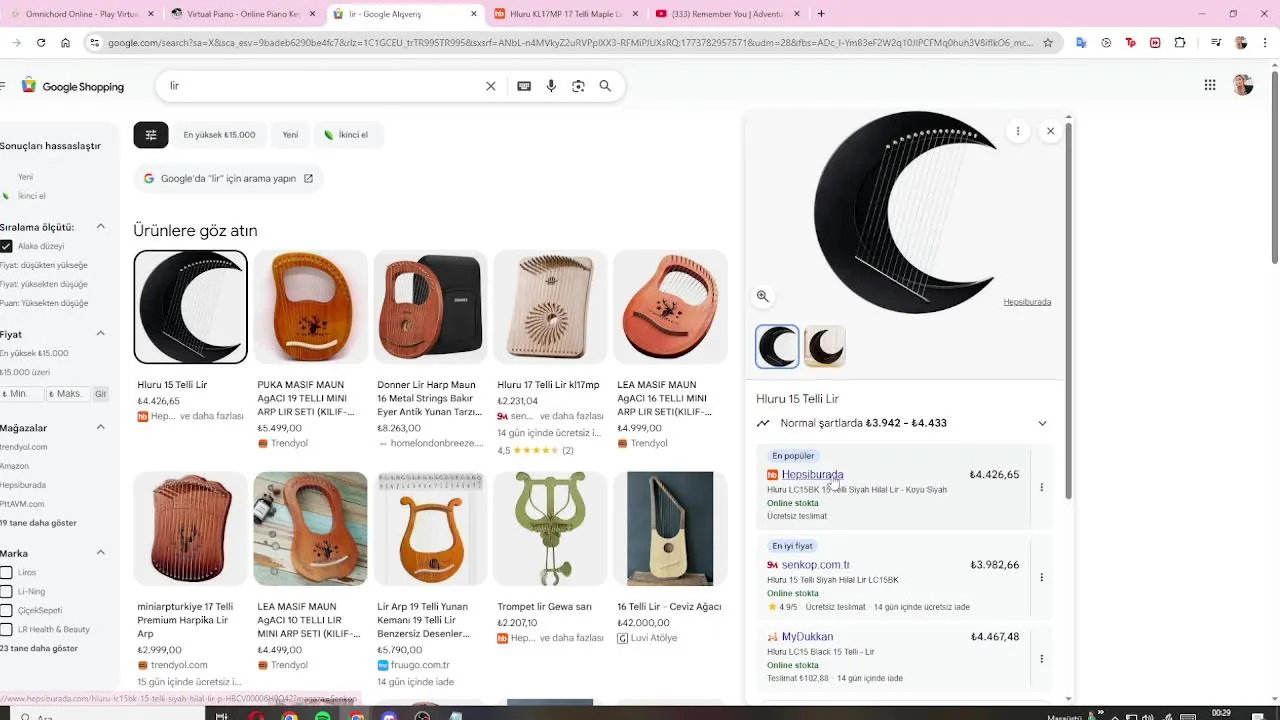Open more options in product panel header
1280x720 pixels.
tap(1018, 131)
